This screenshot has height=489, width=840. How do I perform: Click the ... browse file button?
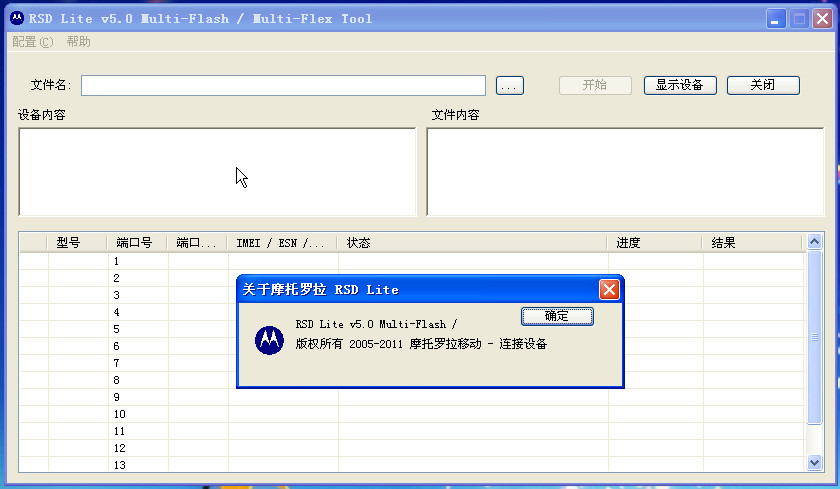coord(509,86)
